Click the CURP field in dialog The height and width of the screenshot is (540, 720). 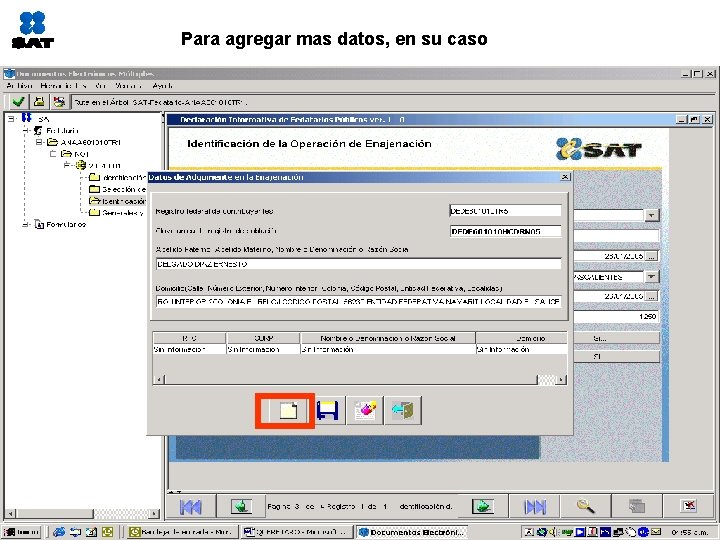click(x=505, y=231)
